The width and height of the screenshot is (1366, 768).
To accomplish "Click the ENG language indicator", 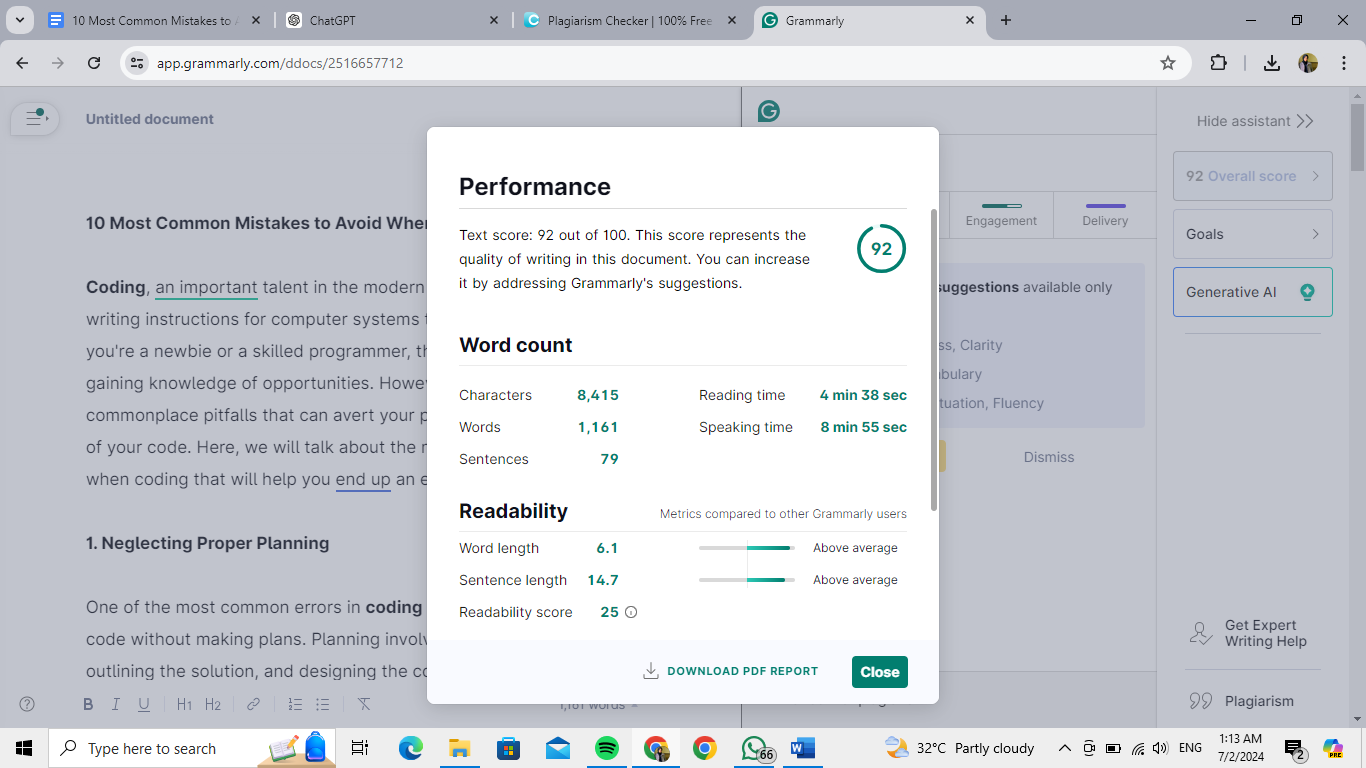I will [1190, 748].
